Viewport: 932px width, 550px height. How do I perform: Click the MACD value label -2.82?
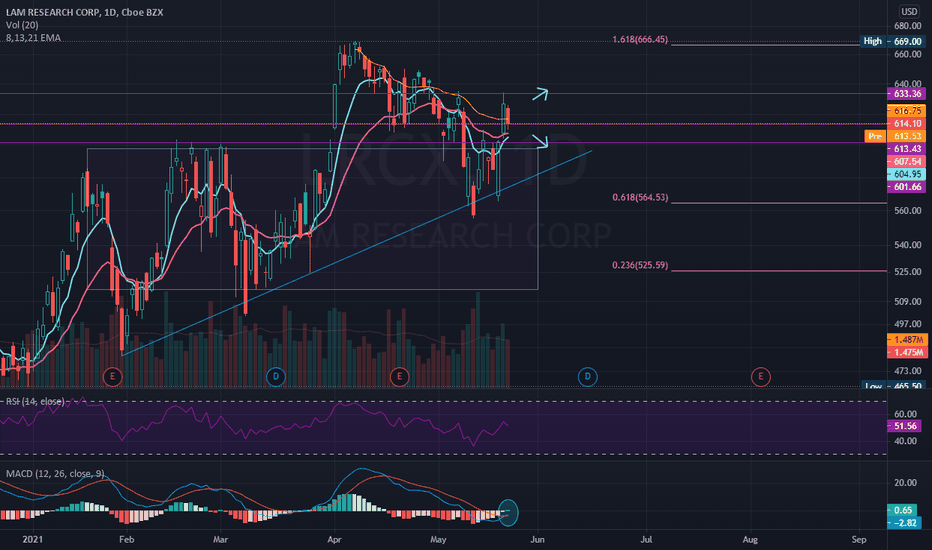[x=903, y=523]
